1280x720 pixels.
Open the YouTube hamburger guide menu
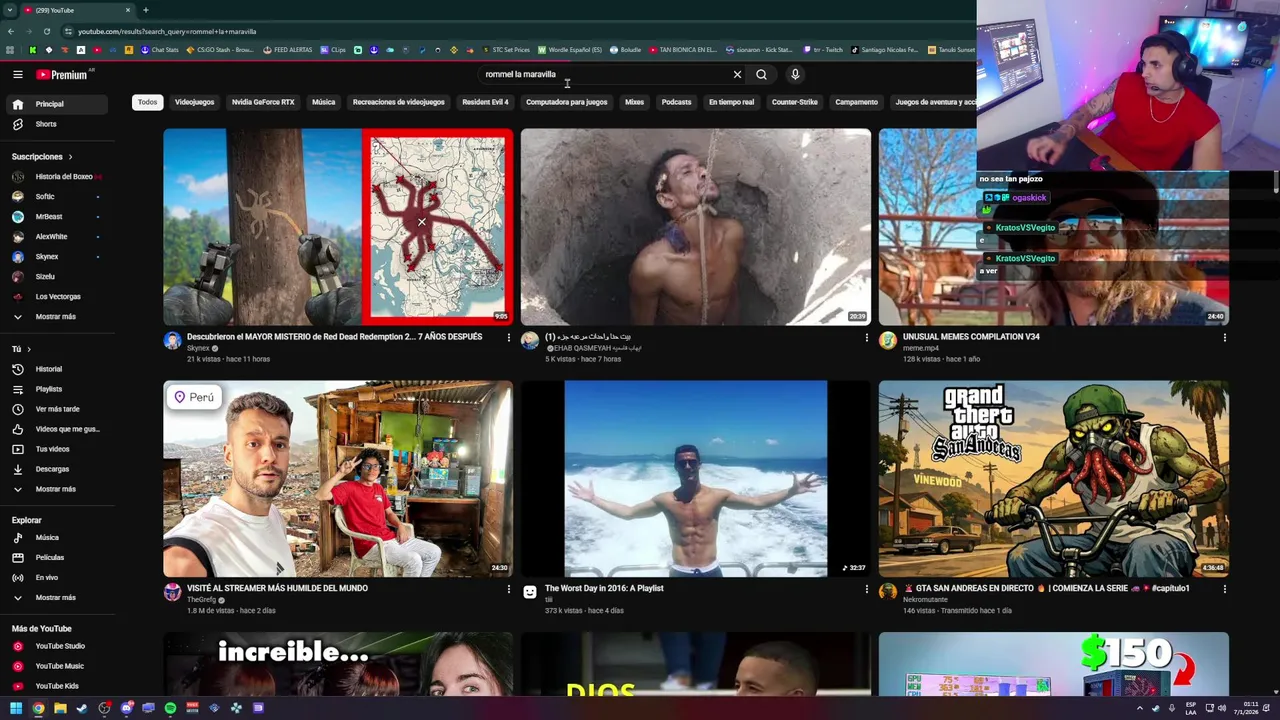[x=17, y=74]
